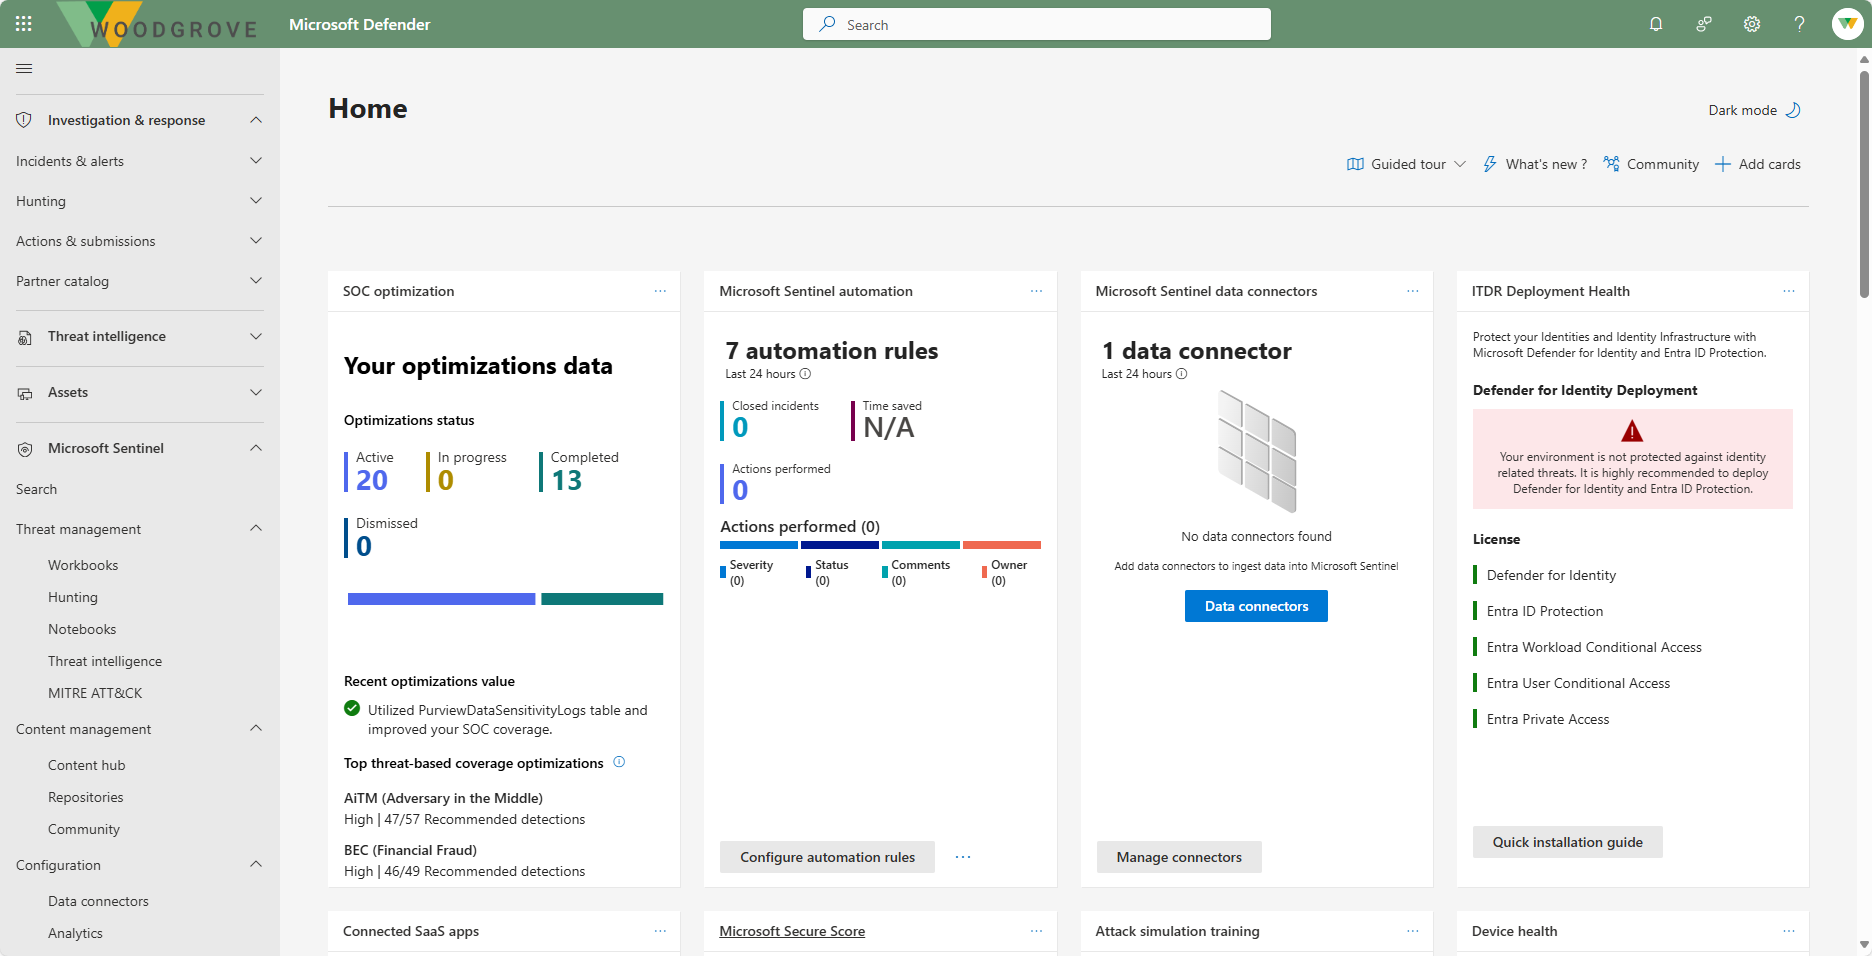Screen dimensions: 1872x956
Task: Open the Quick installation guide
Action: coord(1567,842)
